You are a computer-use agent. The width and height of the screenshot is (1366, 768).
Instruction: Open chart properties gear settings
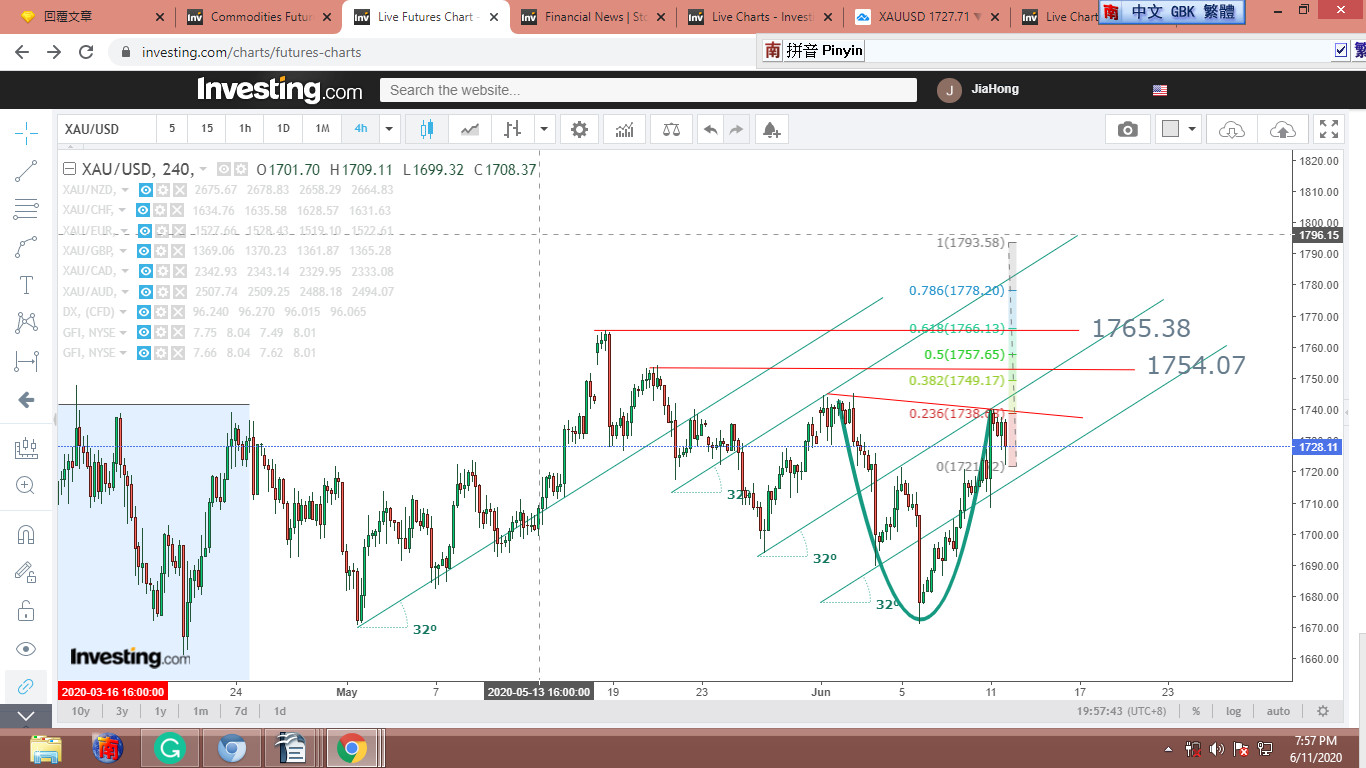(579, 129)
